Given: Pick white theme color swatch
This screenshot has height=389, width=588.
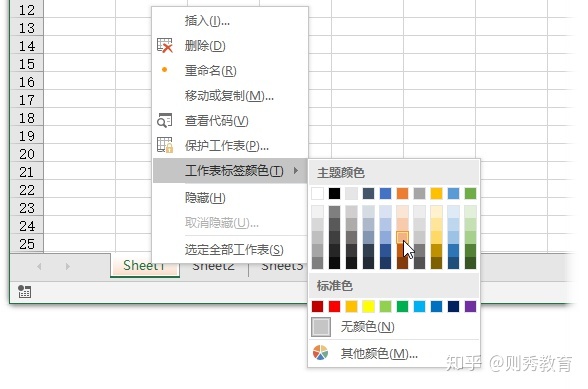Looking at the screenshot, I should click(x=318, y=194).
